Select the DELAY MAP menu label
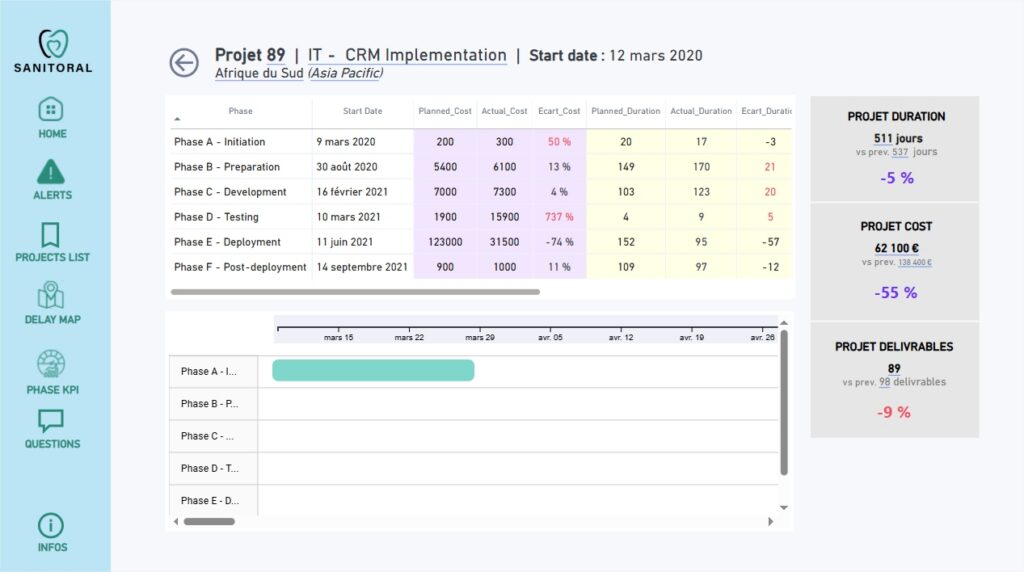The width and height of the screenshot is (1024, 572). pos(52,319)
